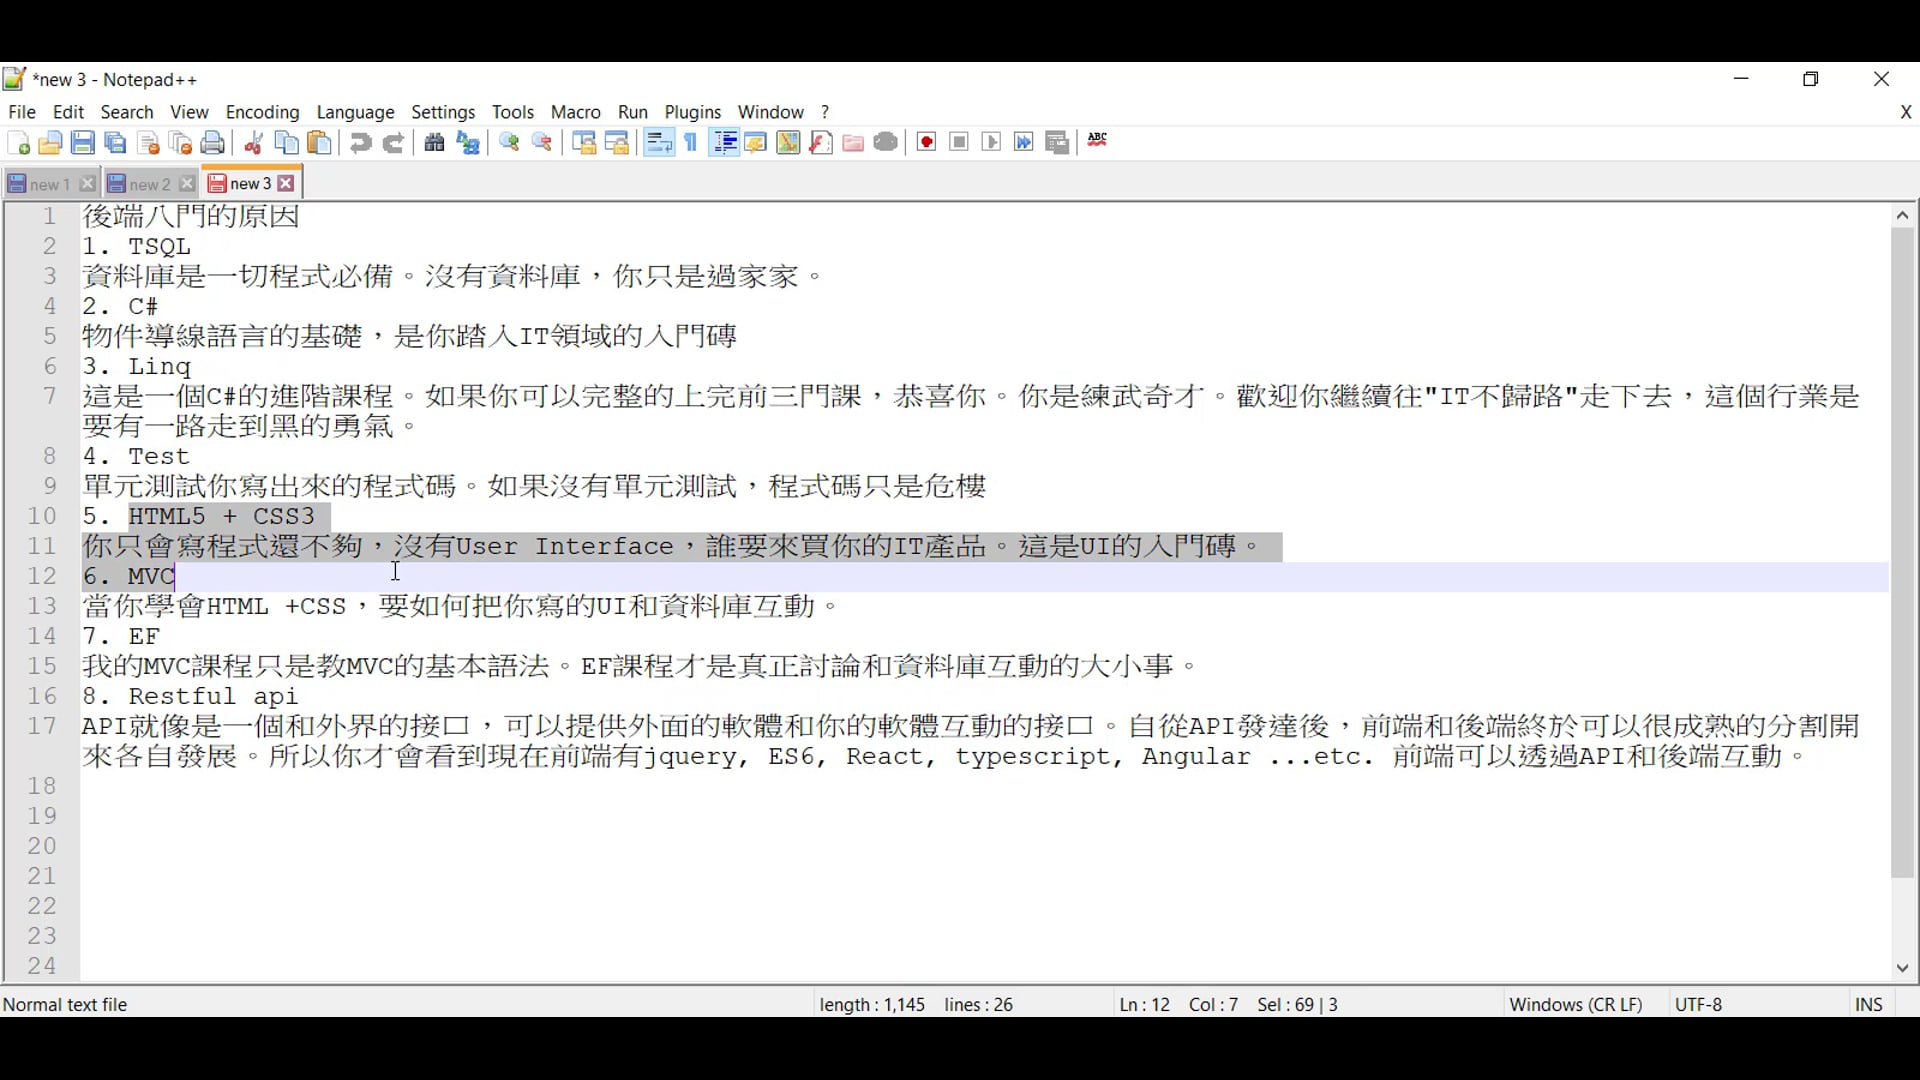Toggle Show All Characters pilcrow button
1920x1080 pixels.
(691, 143)
